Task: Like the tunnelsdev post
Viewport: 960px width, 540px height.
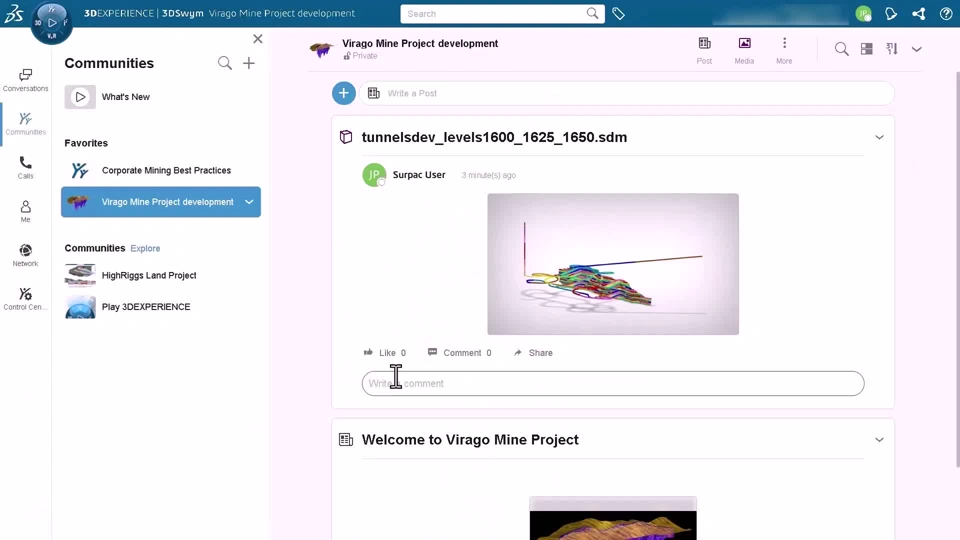Action: (x=384, y=353)
